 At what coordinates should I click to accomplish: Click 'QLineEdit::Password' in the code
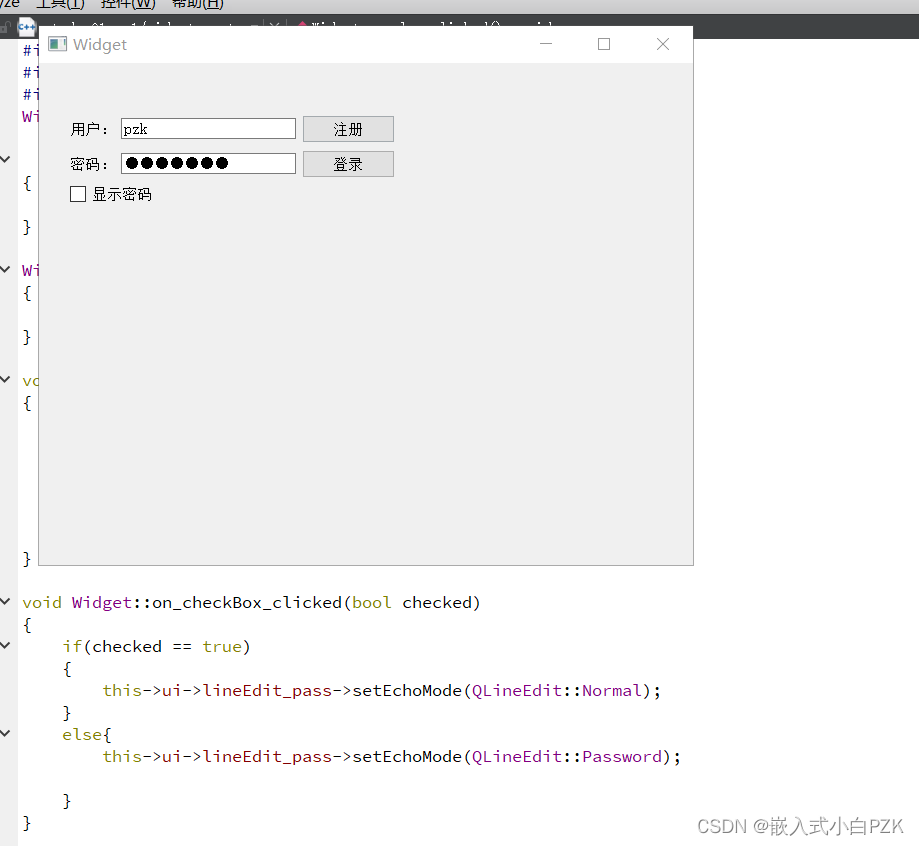pos(567,757)
